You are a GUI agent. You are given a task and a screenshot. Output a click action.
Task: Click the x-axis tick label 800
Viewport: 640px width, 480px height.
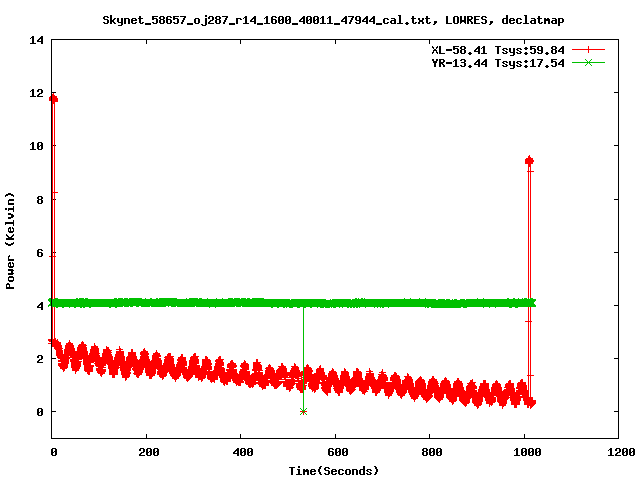(x=432, y=452)
